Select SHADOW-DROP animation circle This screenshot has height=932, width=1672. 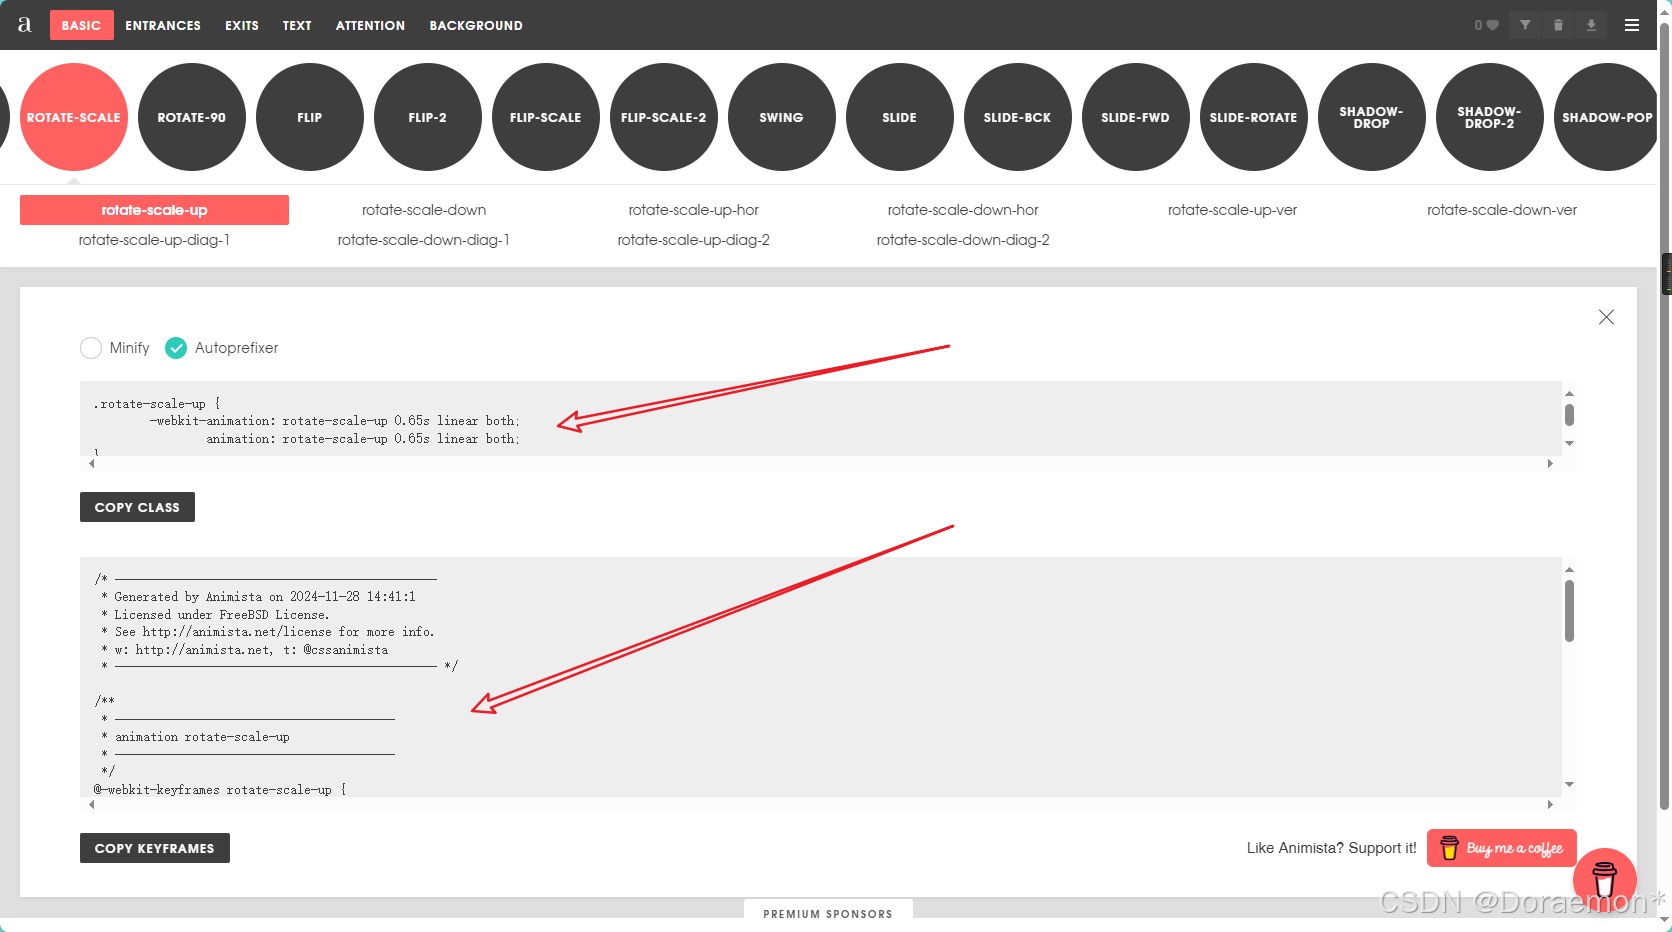[x=1372, y=117]
